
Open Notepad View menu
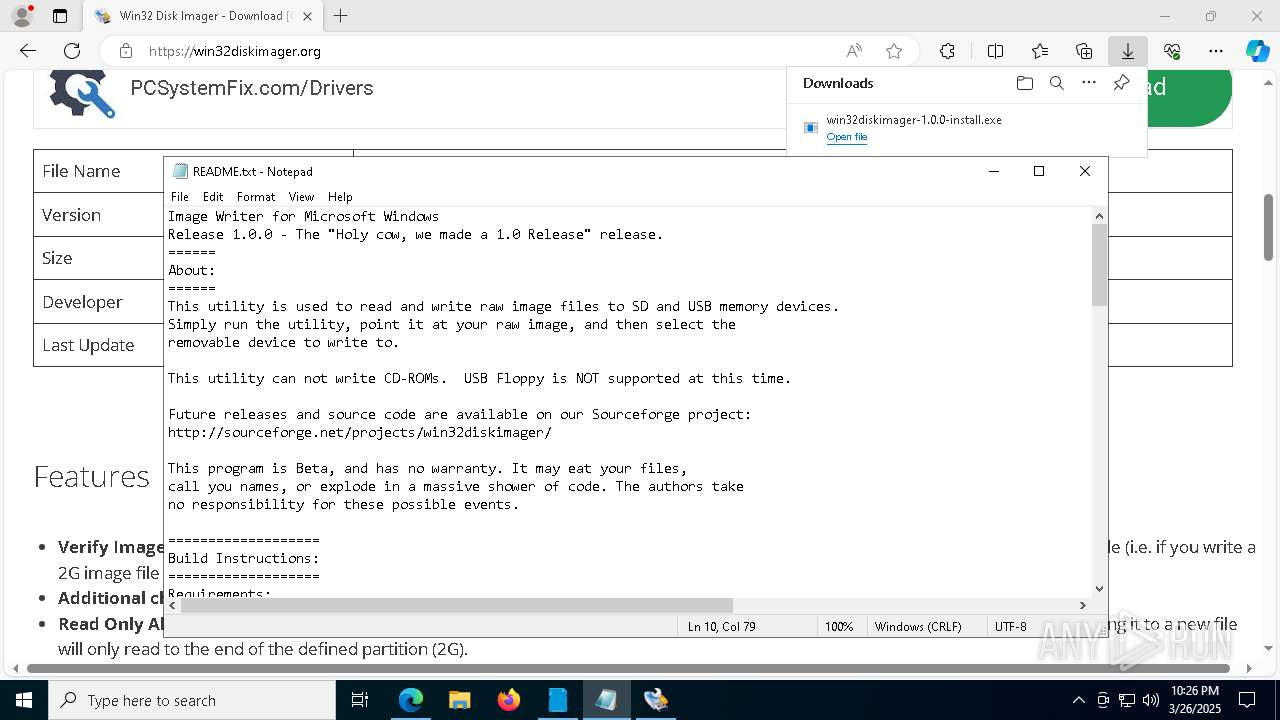tap(301, 197)
